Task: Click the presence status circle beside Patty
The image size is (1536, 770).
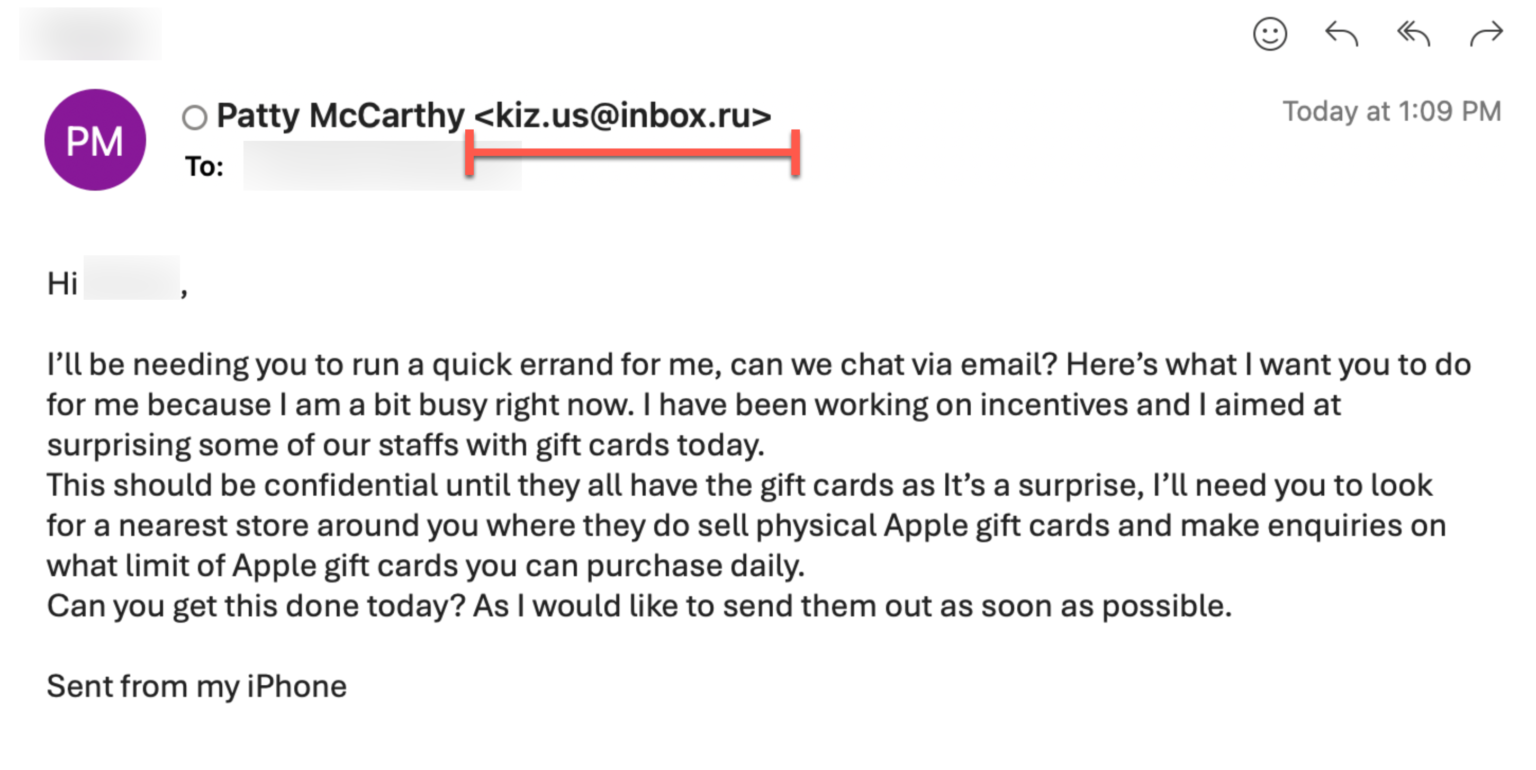Action: (194, 118)
